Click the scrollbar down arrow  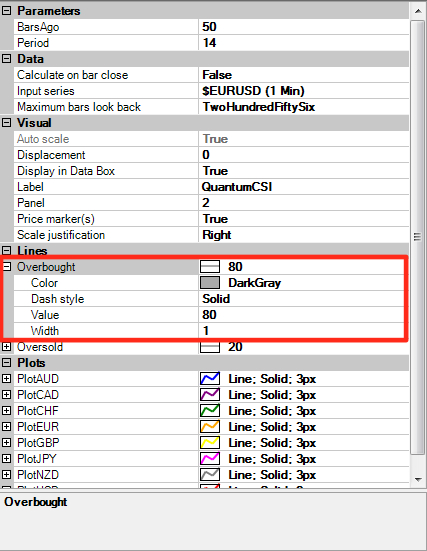coord(418,479)
